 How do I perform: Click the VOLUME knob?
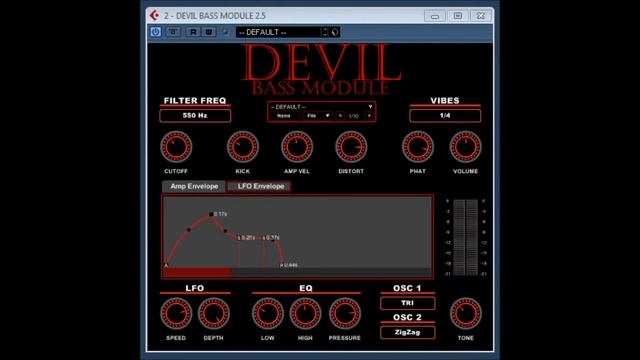tap(465, 147)
